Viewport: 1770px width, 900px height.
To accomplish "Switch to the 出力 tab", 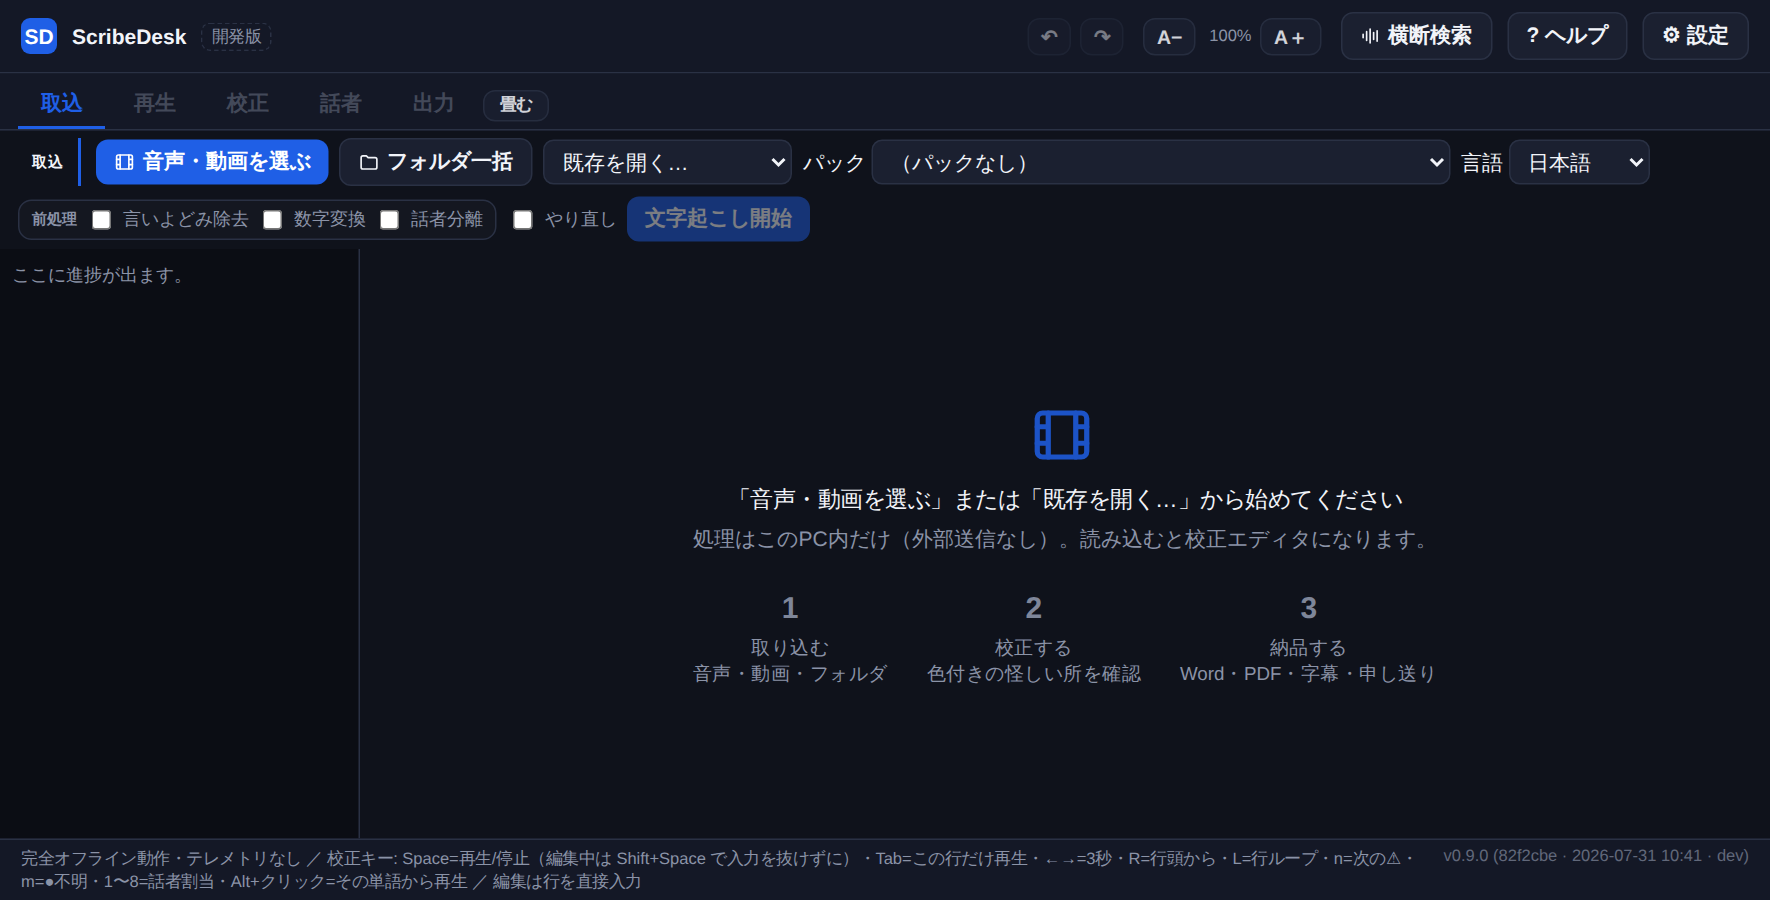I will [434, 103].
